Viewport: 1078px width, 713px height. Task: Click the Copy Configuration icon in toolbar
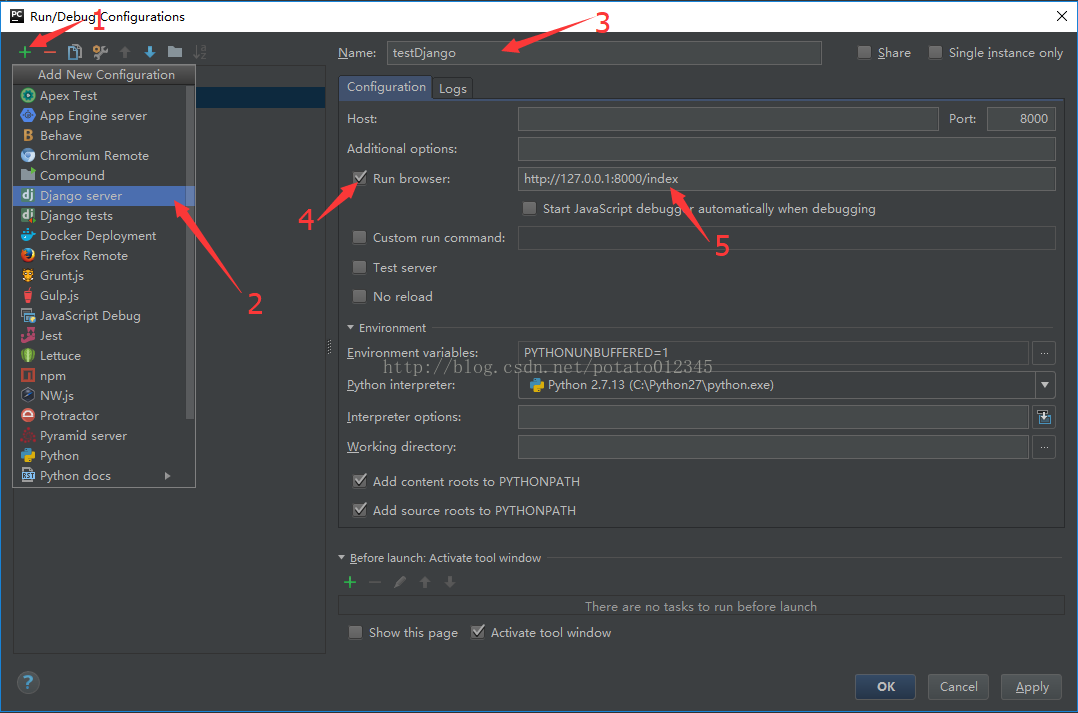point(74,52)
